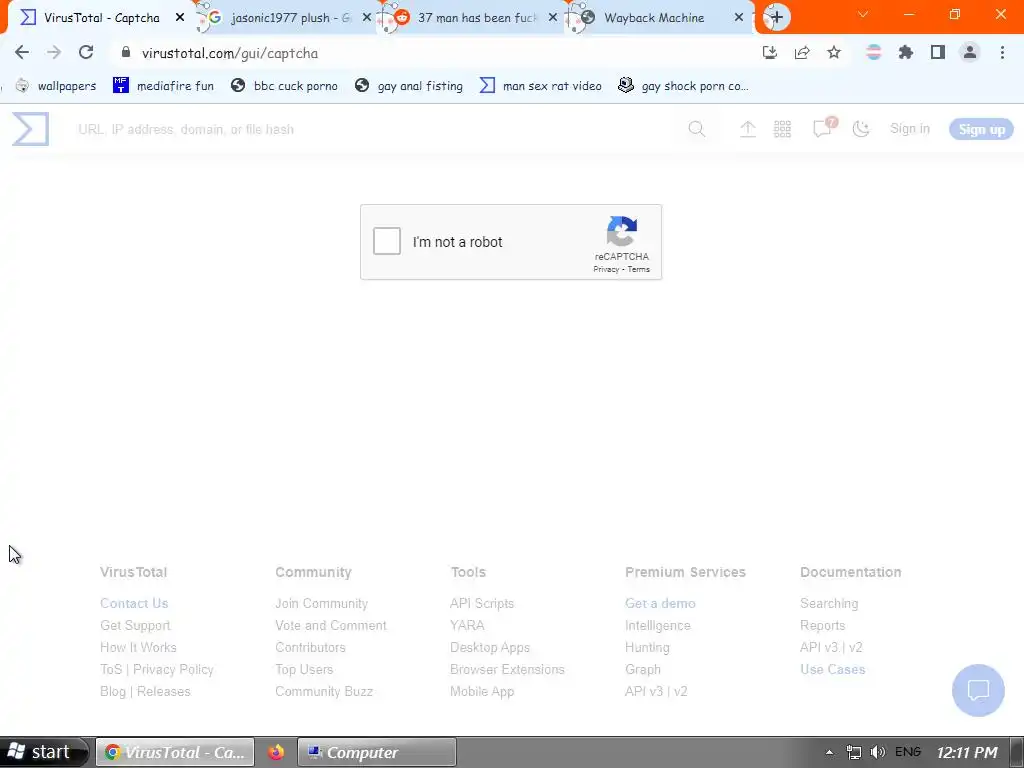This screenshot has height=768, width=1024.
Task: Open the tab search chevron
Action: click(863, 14)
